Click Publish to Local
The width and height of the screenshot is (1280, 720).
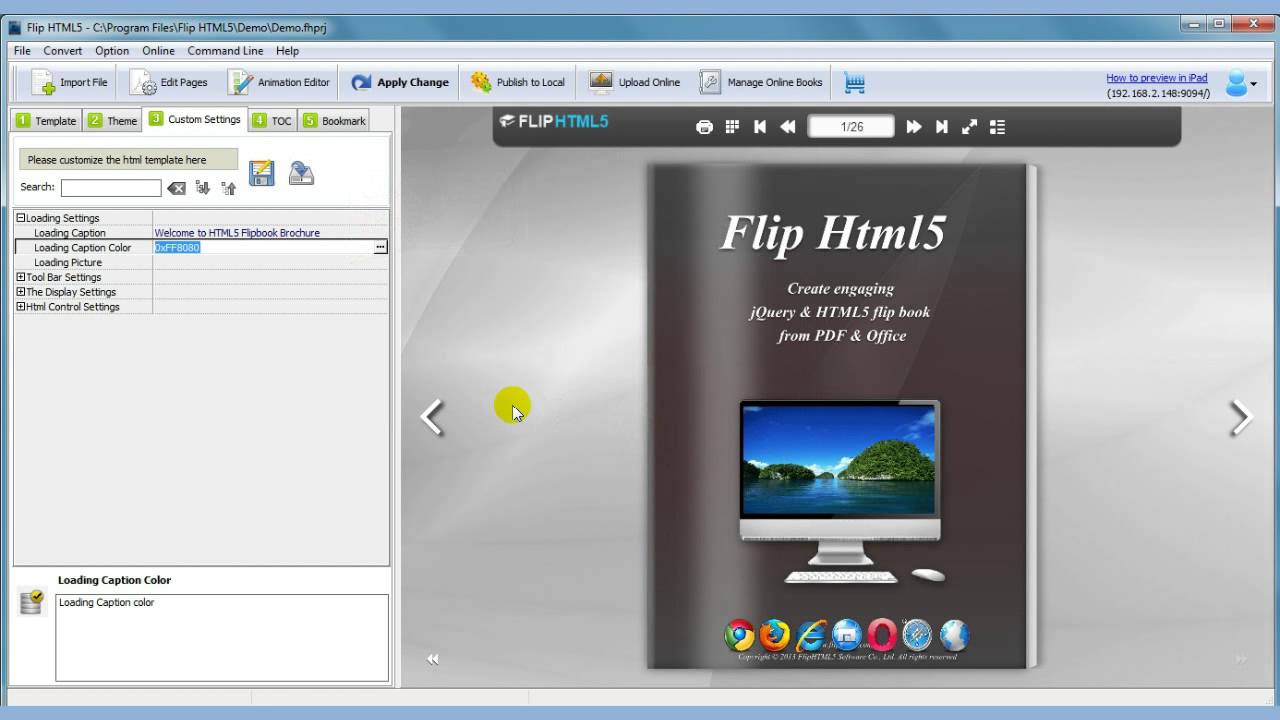coord(518,82)
